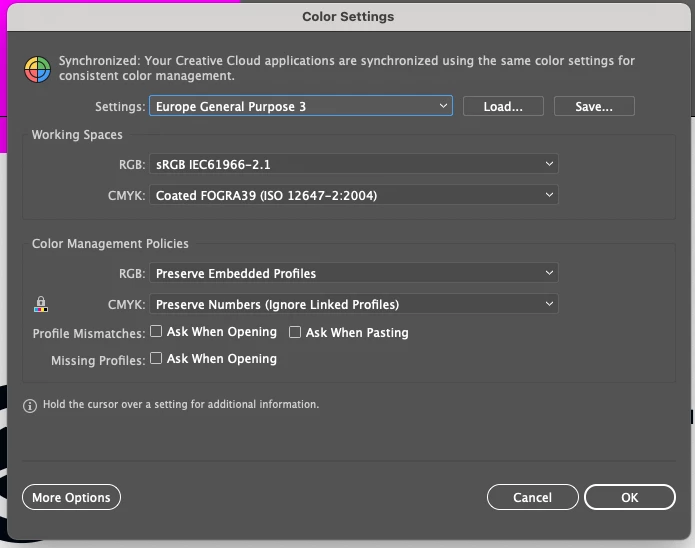Enable Ask When Pasting checkbox

click(295, 332)
